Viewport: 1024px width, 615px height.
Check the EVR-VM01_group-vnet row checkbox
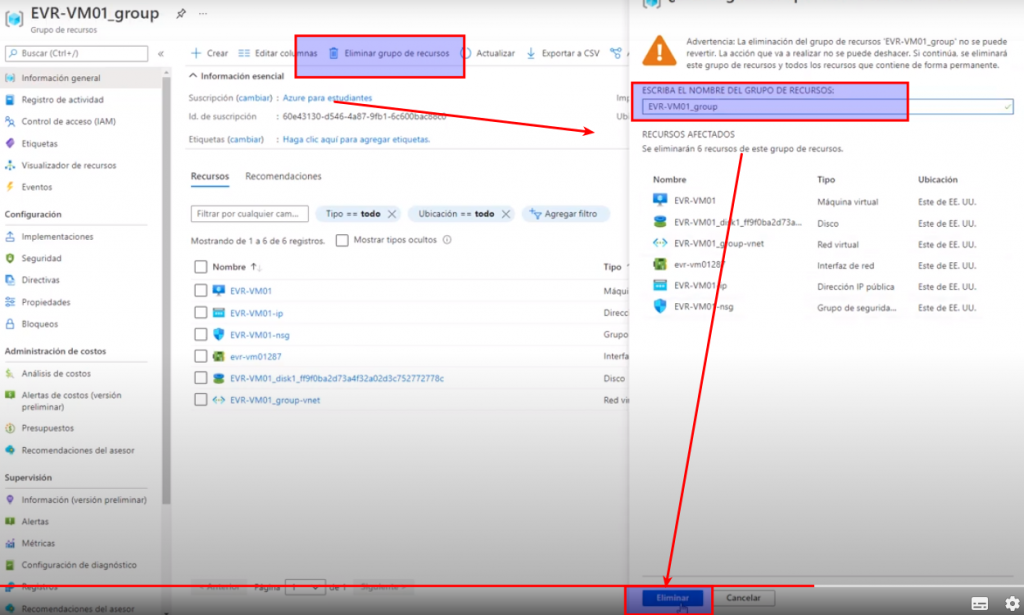pyautogui.click(x=200, y=400)
